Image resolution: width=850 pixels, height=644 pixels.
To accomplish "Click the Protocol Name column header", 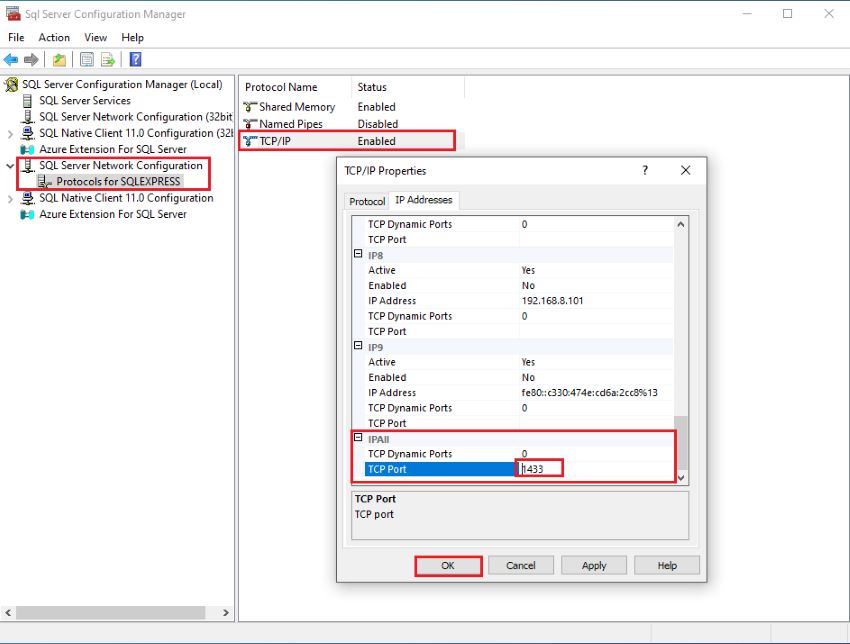I will pyautogui.click(x=295, y=87).
